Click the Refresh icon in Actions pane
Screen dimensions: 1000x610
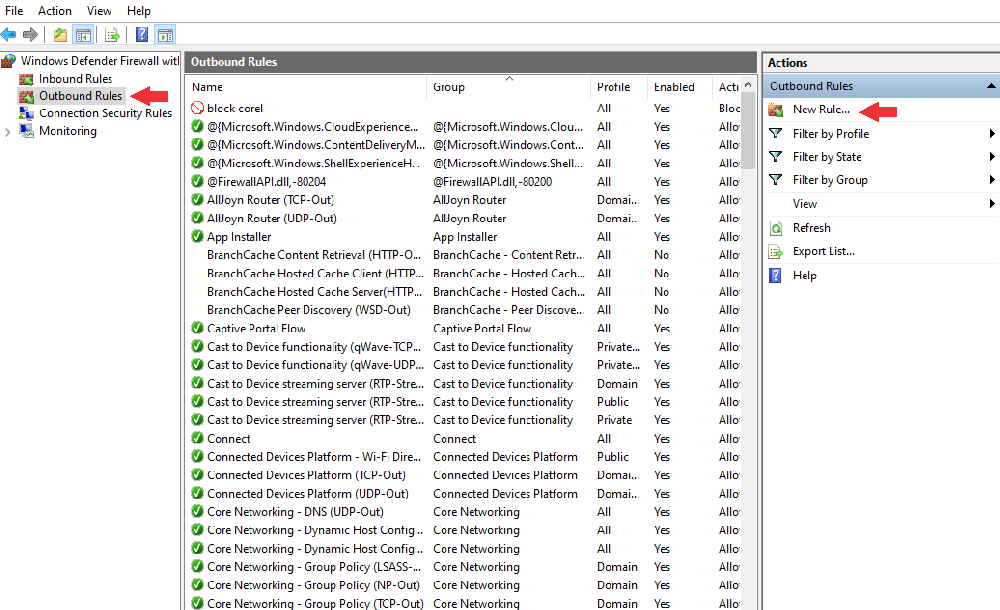click(x=776, y=228)
